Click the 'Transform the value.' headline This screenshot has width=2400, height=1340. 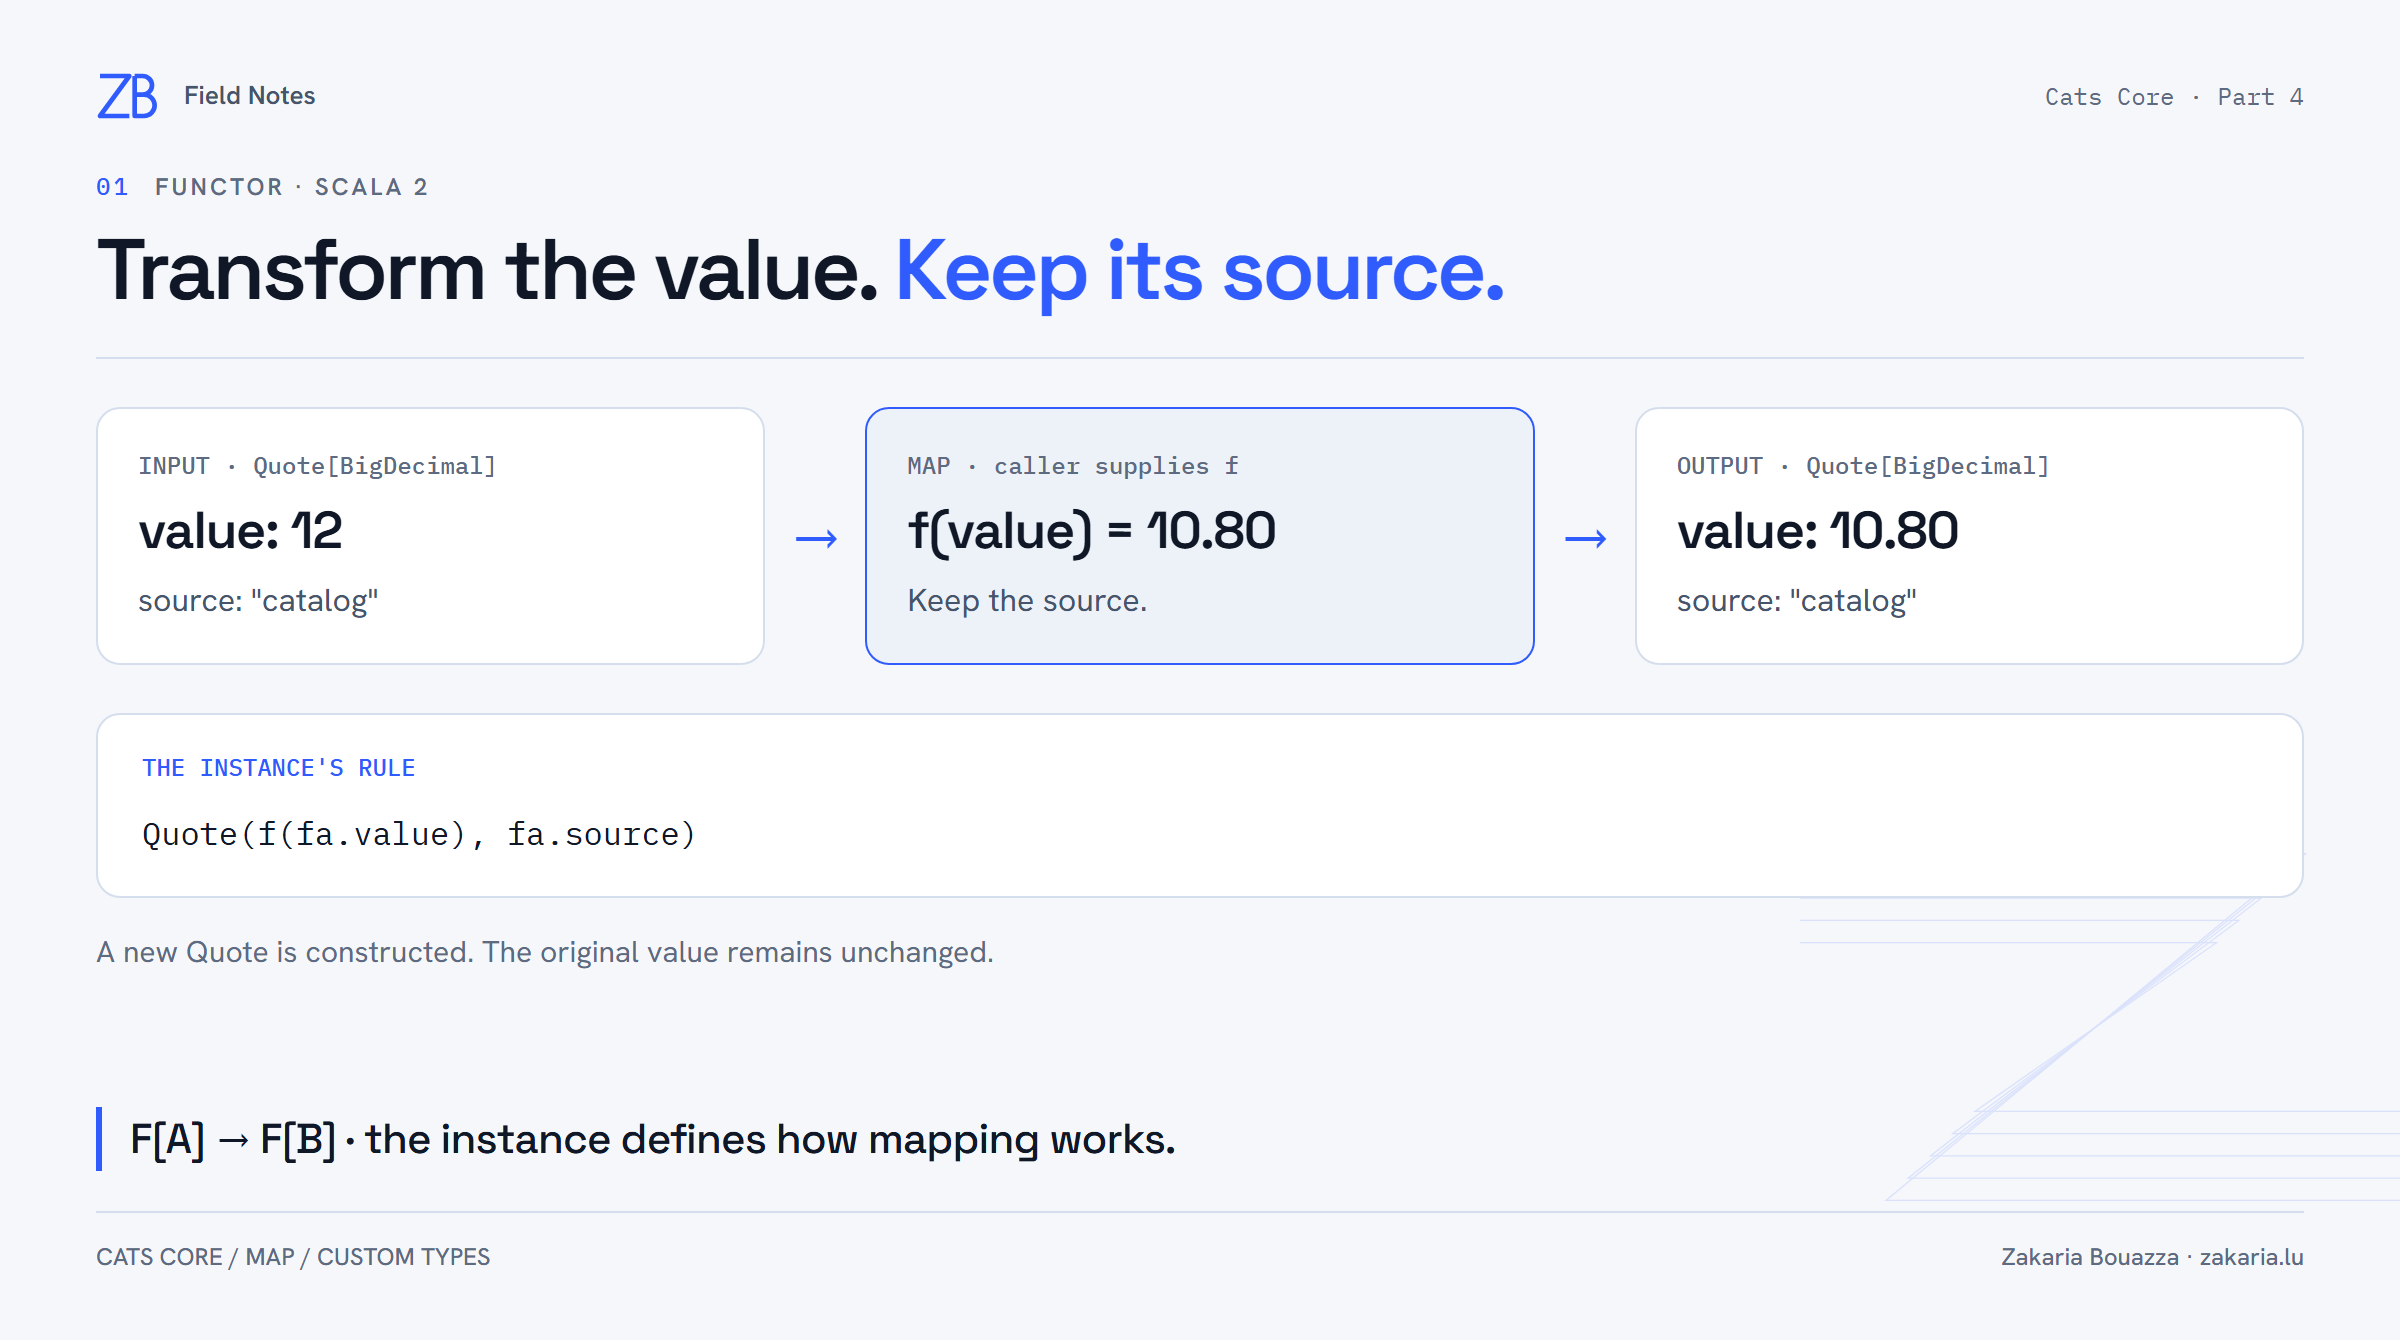488,270
